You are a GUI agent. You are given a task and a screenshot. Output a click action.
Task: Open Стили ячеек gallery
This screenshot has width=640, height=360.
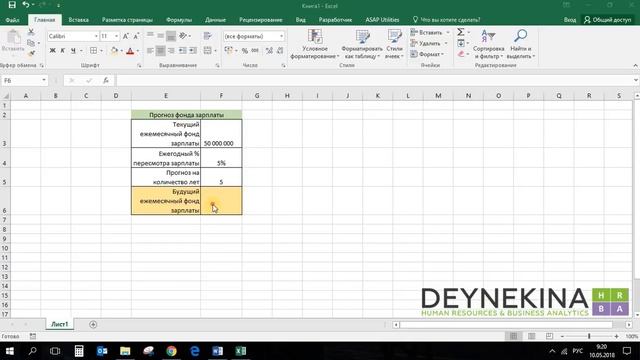click(394, 44)
